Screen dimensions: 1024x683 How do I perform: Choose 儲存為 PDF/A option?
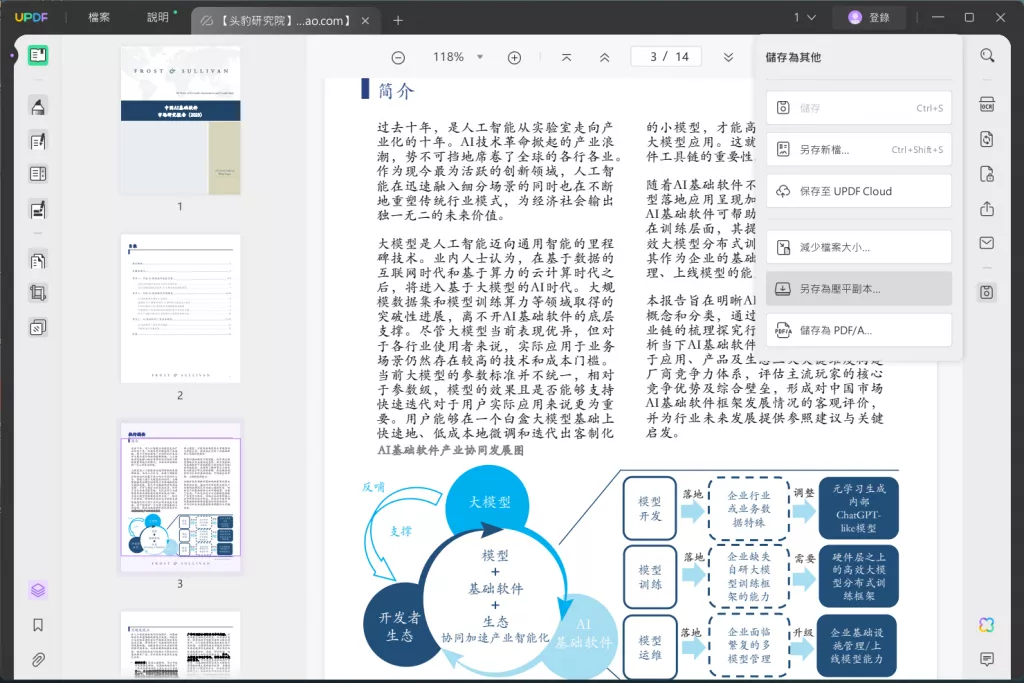click(858, 330)
